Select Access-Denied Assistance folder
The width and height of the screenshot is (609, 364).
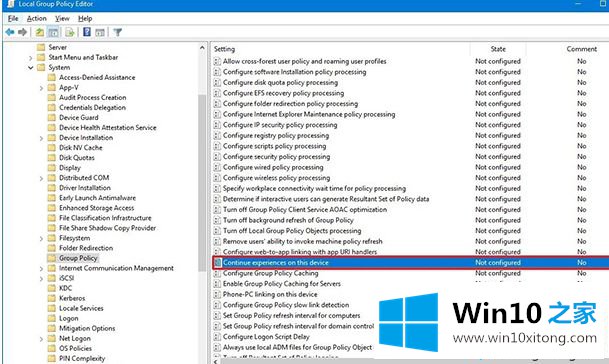(x=97, y=77)
